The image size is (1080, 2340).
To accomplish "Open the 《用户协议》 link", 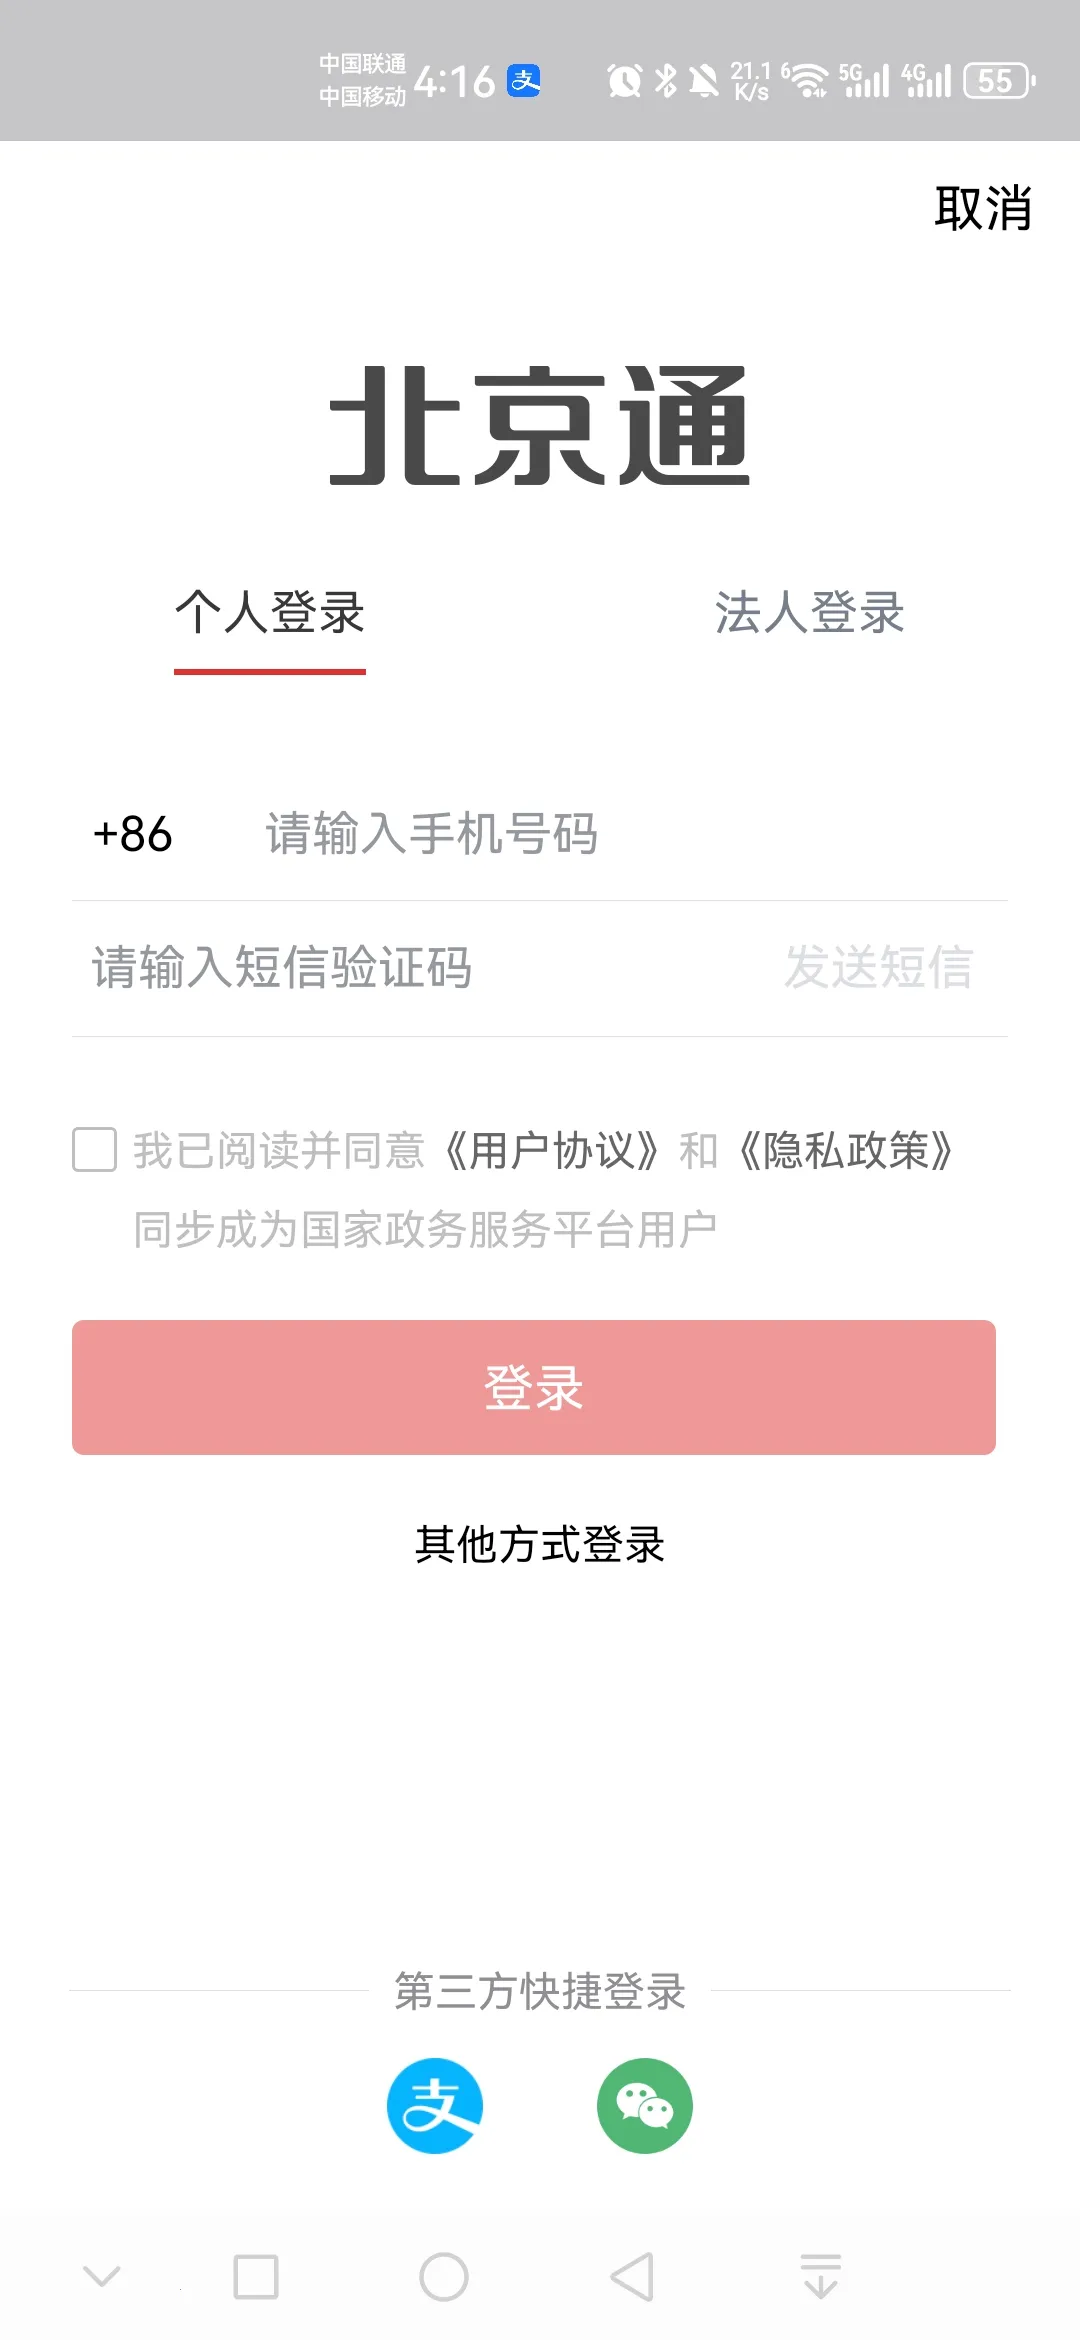I will tap(552, 1151).
